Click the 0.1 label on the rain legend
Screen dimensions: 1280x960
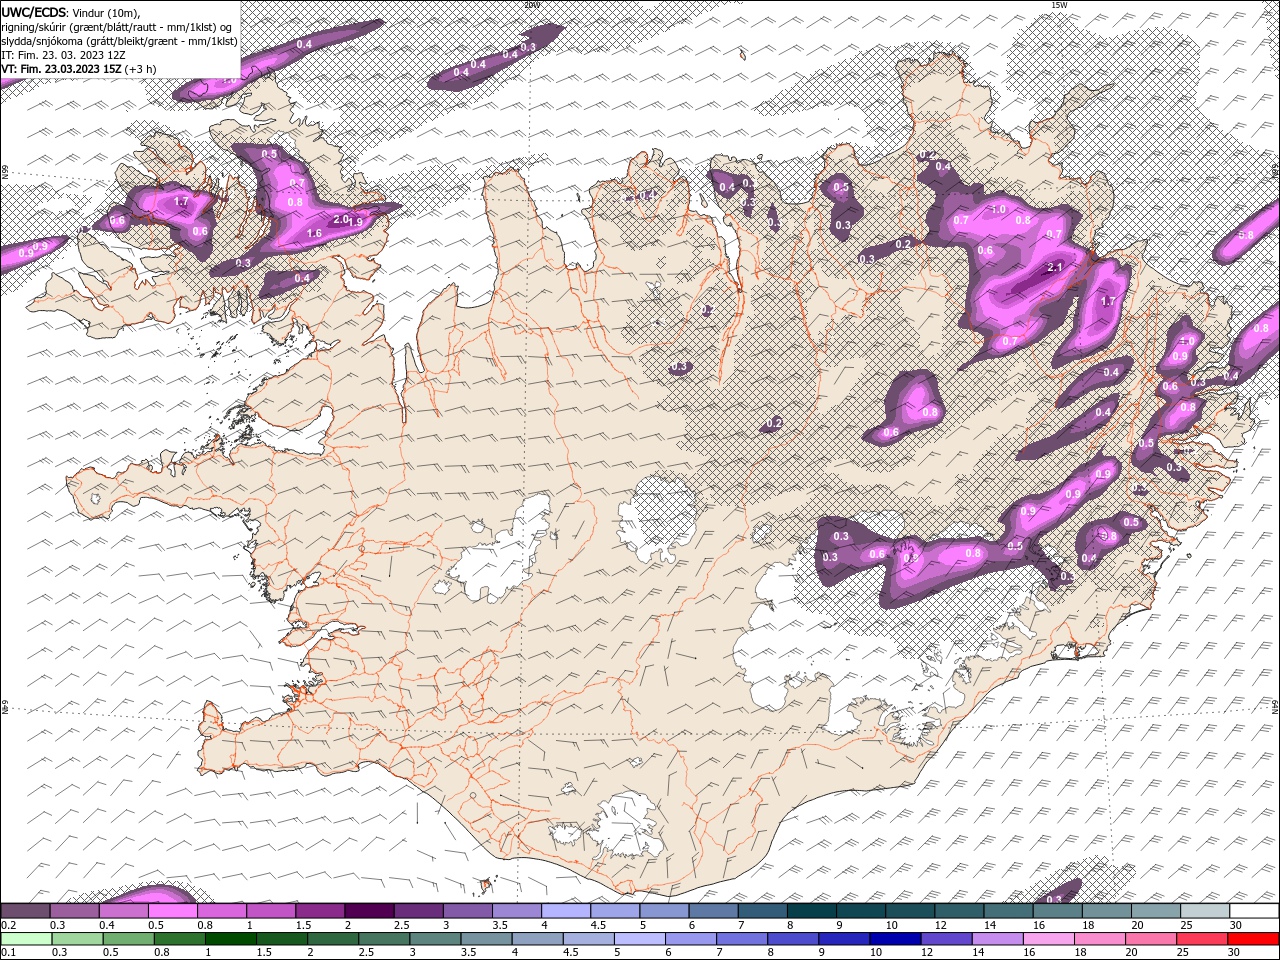[7, 953]
